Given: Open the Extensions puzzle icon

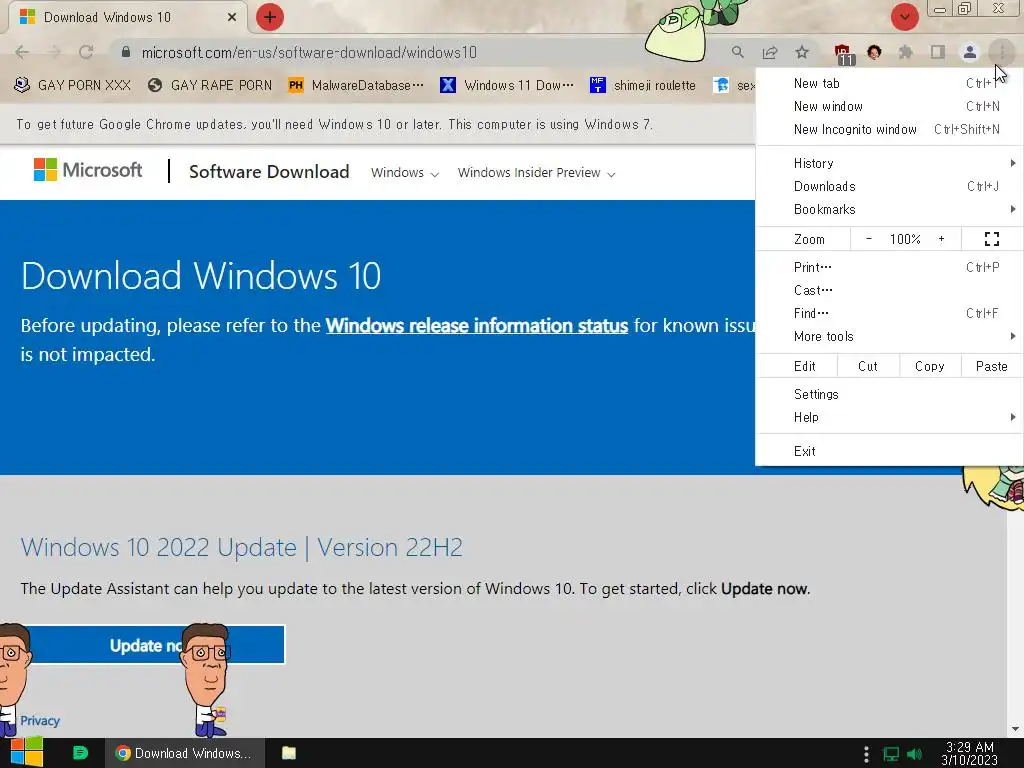Looking at the screenshot, I should click(906, 52).
